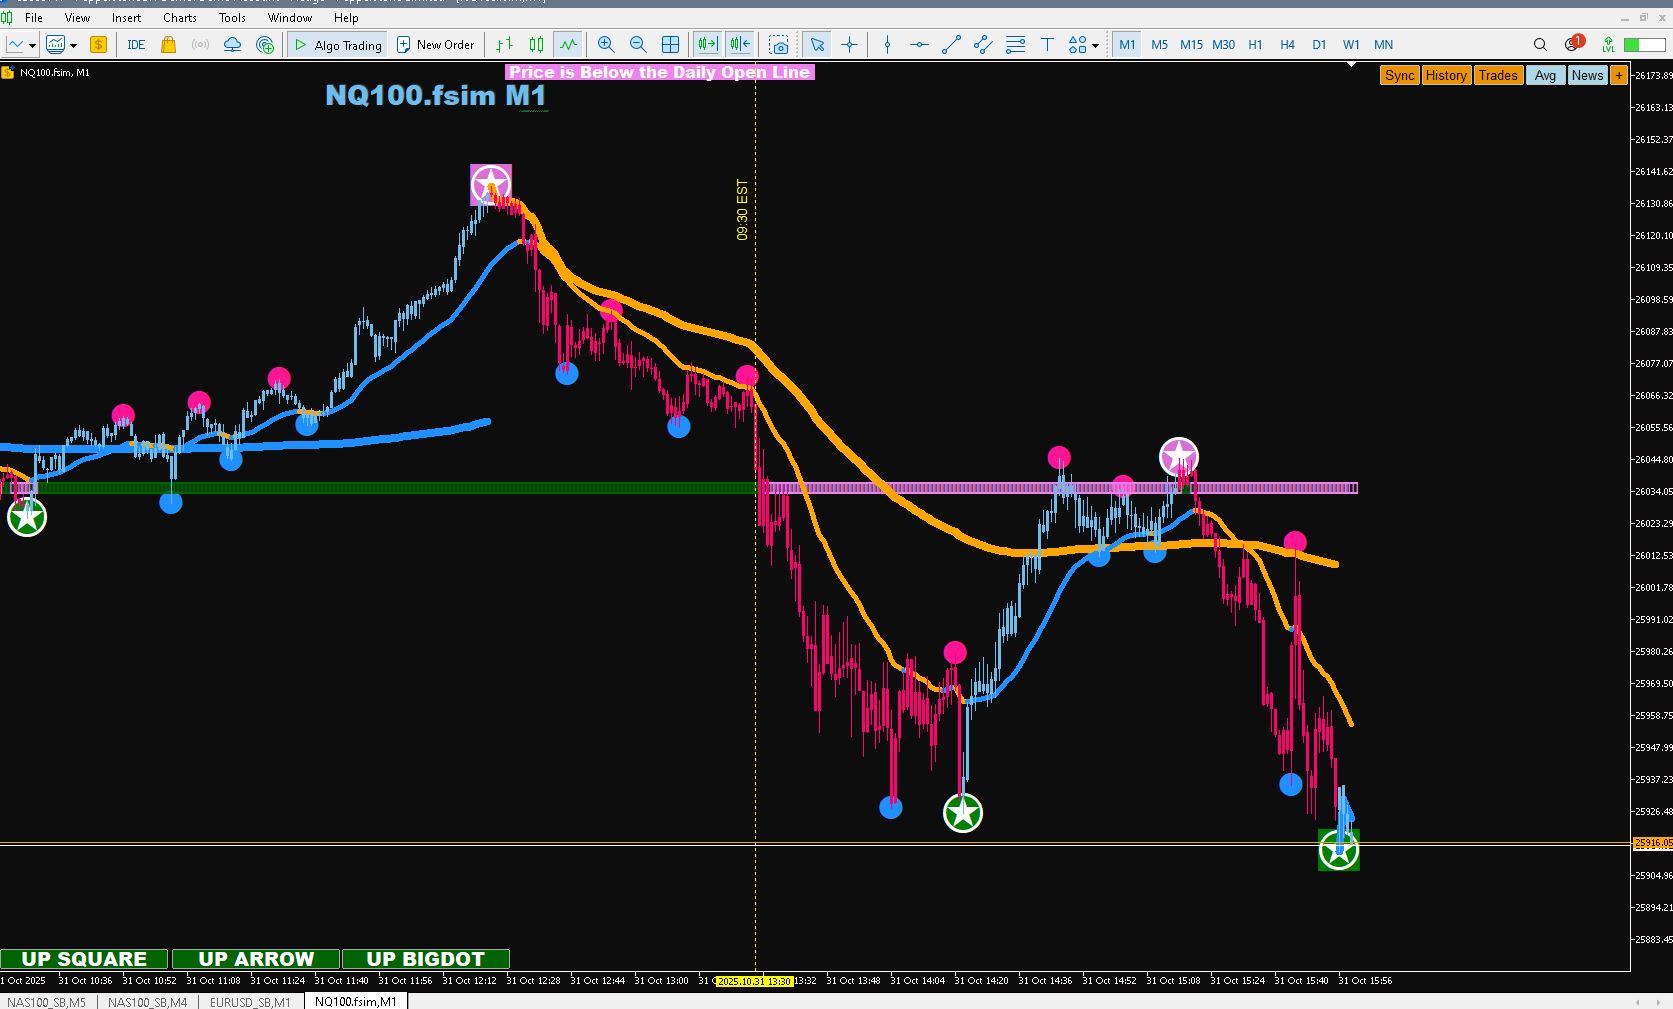Switch chart to line chart view
This screenshot has height=1009, width=1673.
coord(568,45)
